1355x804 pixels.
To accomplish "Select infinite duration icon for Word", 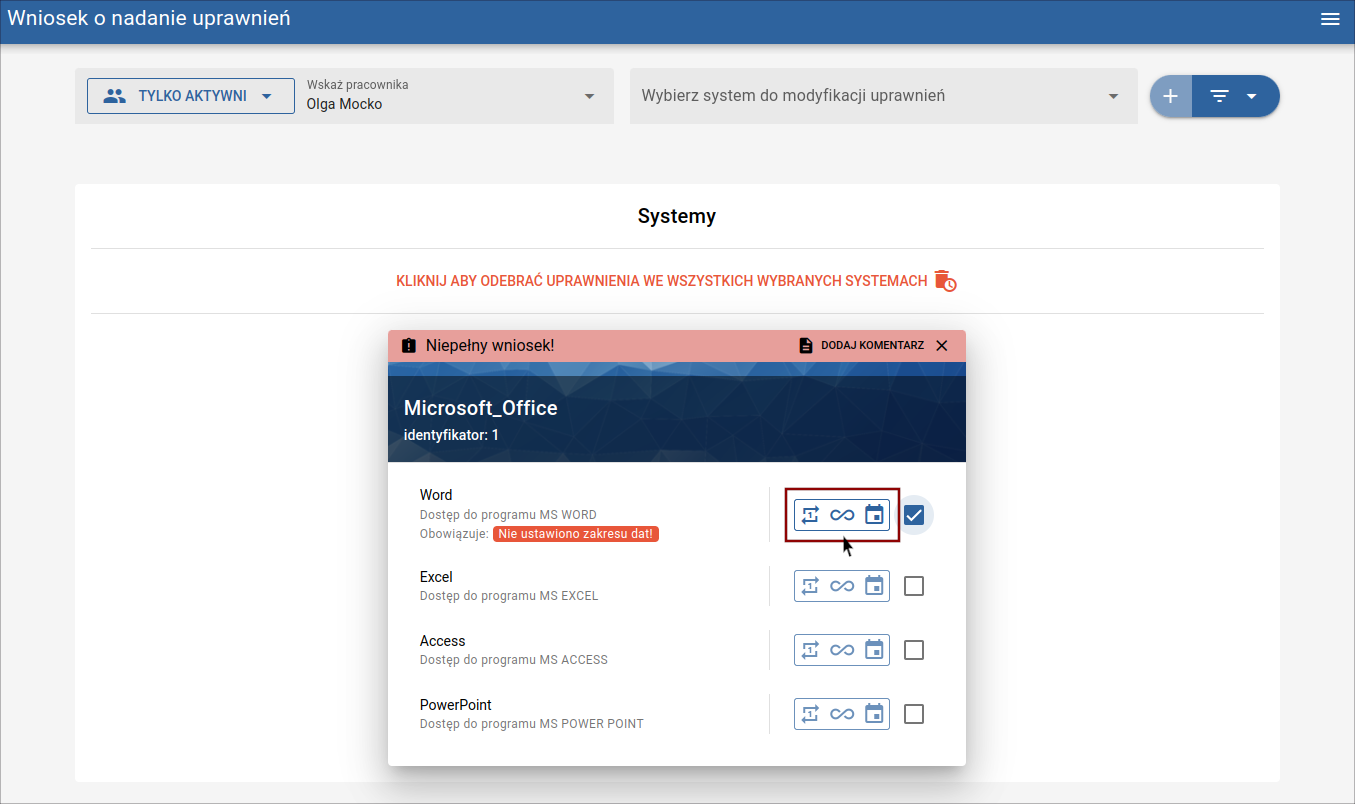I will coord(842,515).
